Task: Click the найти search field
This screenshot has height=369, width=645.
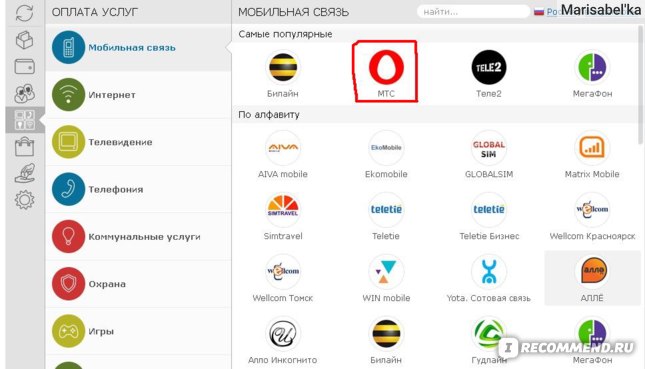Action: pos(473,12)
